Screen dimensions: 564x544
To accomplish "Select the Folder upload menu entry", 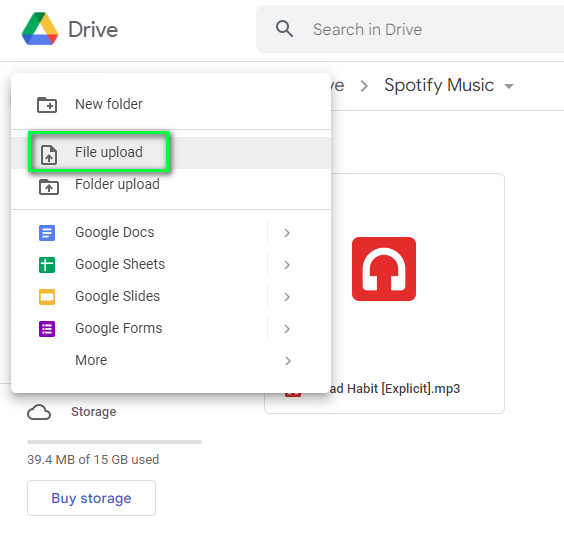I will click(x=171, y=185).
